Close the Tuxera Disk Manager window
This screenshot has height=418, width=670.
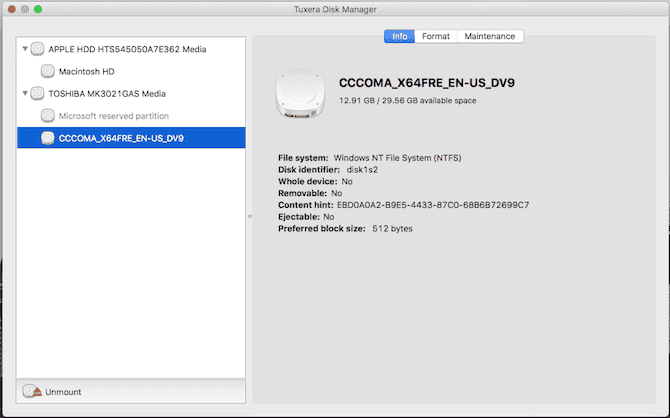point(12,9)
